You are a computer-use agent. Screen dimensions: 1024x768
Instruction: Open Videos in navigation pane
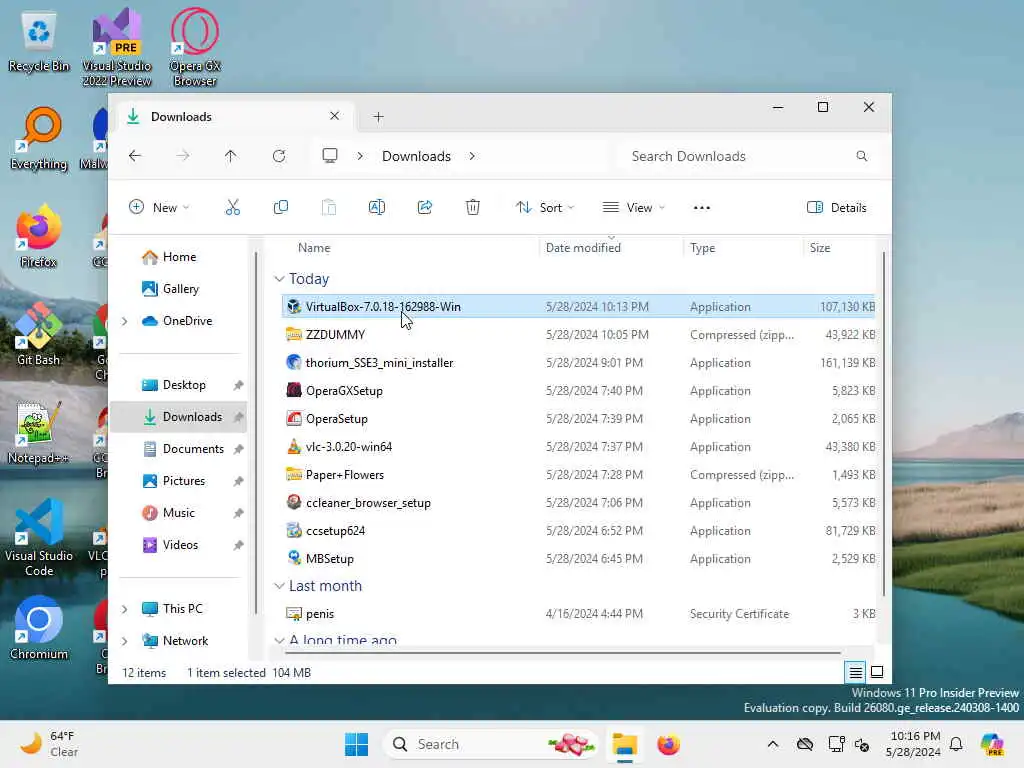[178, 545]
